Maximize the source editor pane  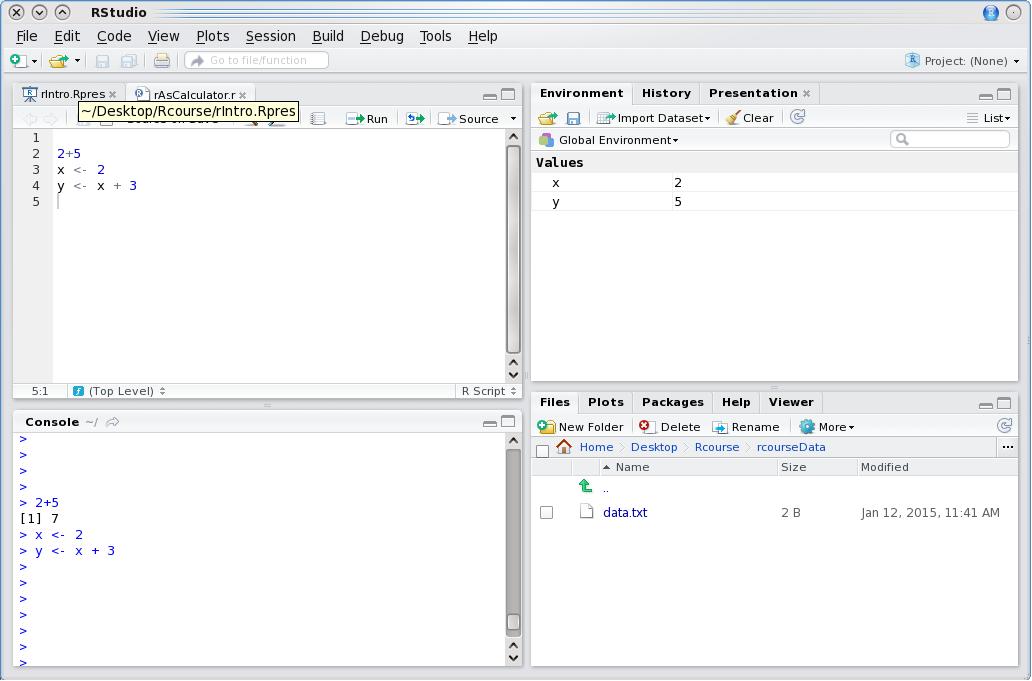click(x=508, y=95)
